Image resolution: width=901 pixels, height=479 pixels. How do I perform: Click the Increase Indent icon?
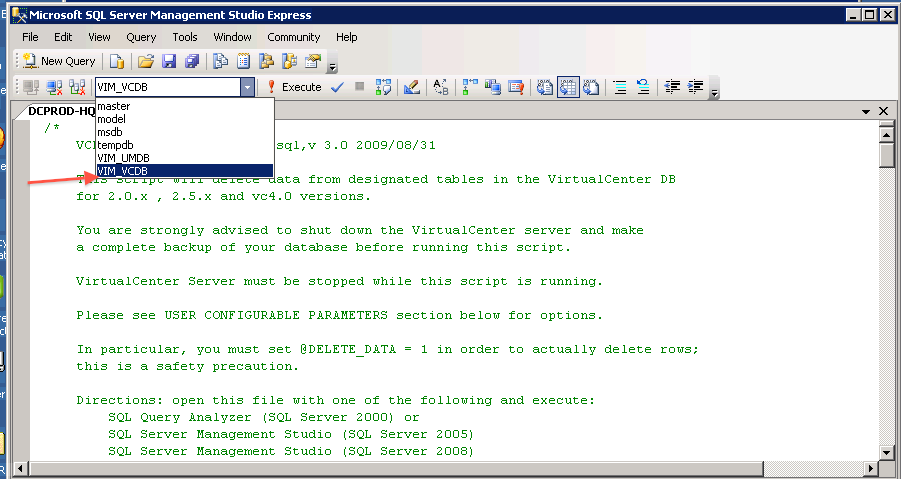[695, 87]
